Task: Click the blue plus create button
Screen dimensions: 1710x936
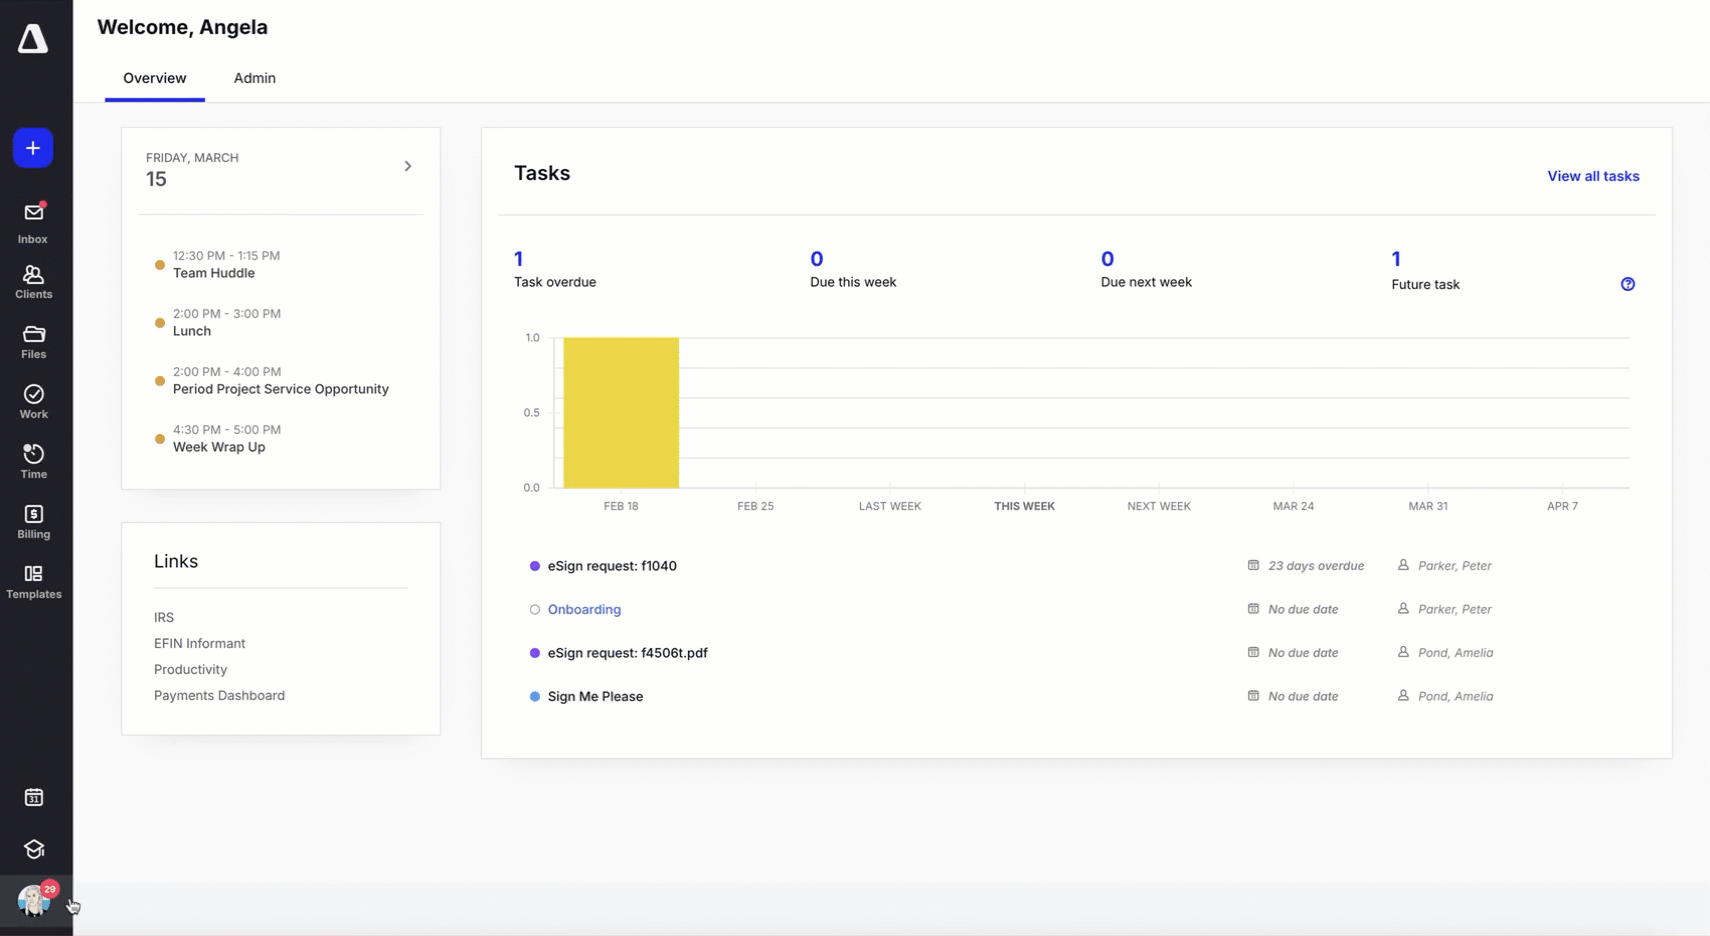Action: [x=33, y=148]
